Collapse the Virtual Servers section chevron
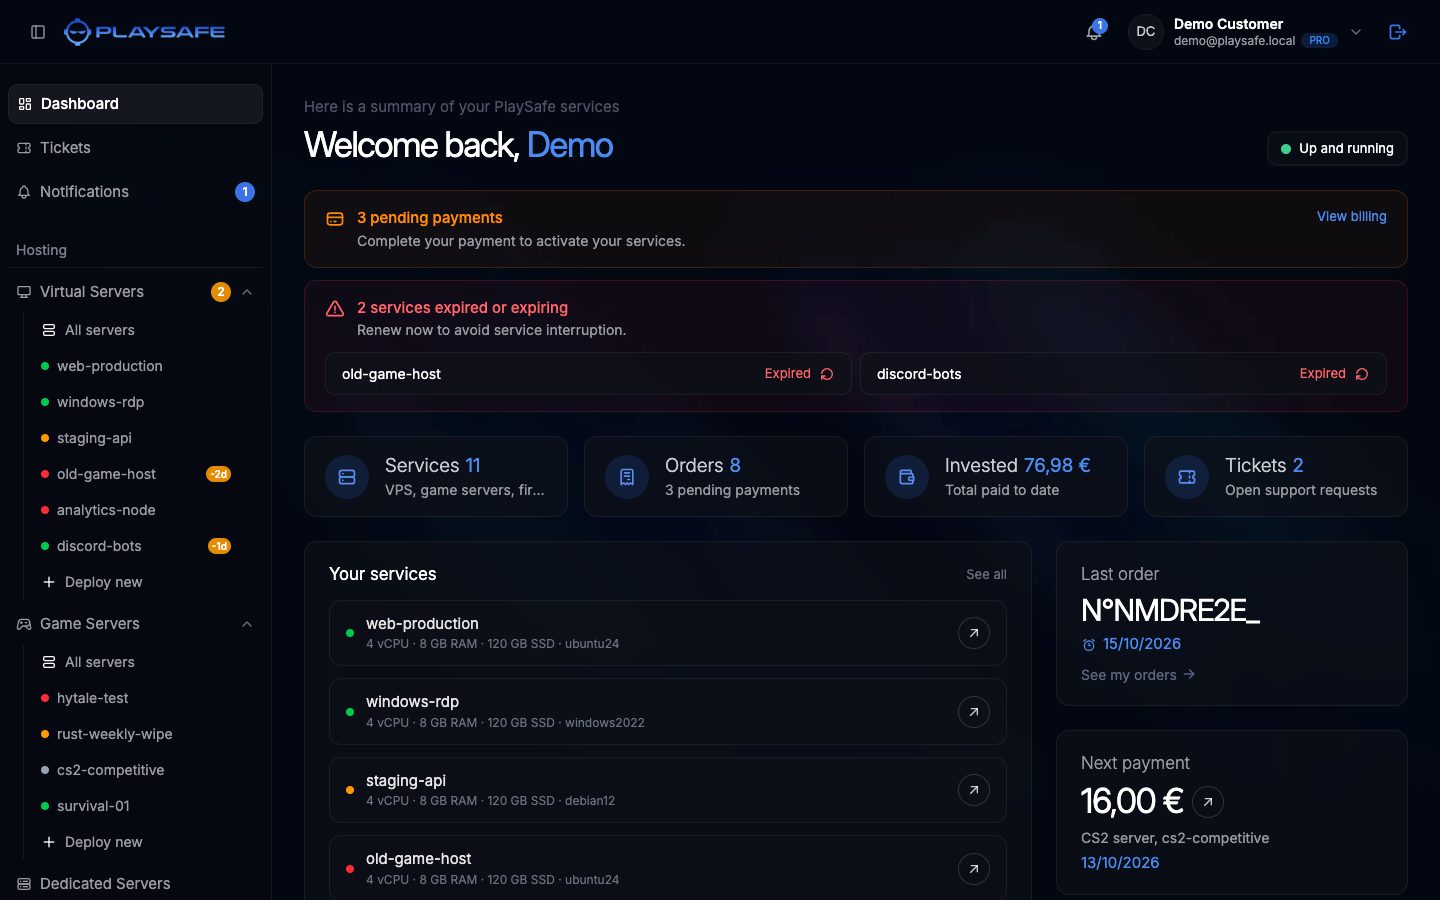The height and width of the screenshot is (900, 1440). pos(247,292)
